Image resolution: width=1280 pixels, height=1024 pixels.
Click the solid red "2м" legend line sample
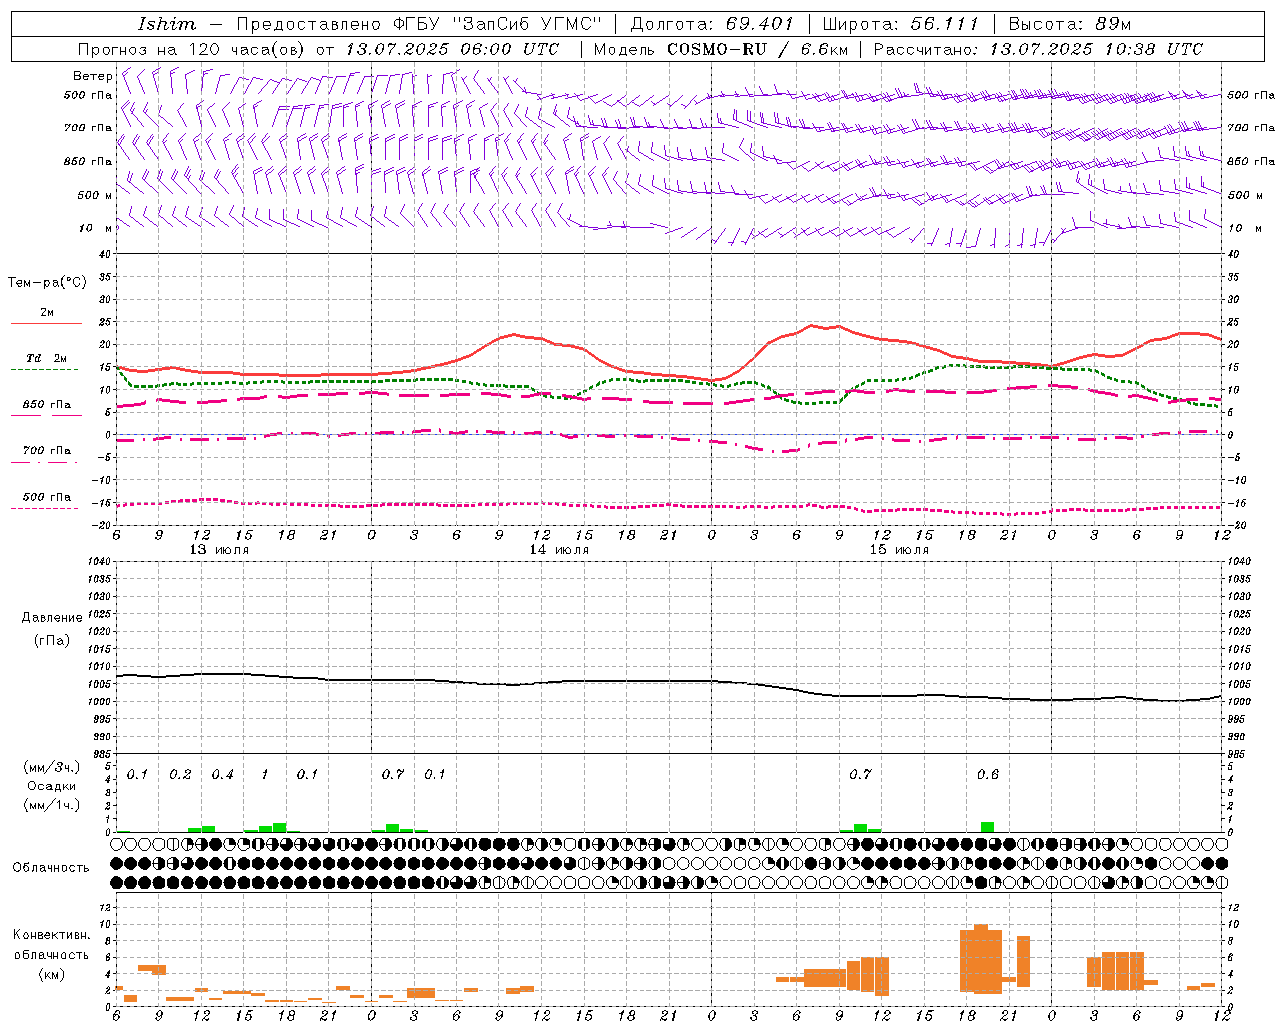click(x=46, y=324)
